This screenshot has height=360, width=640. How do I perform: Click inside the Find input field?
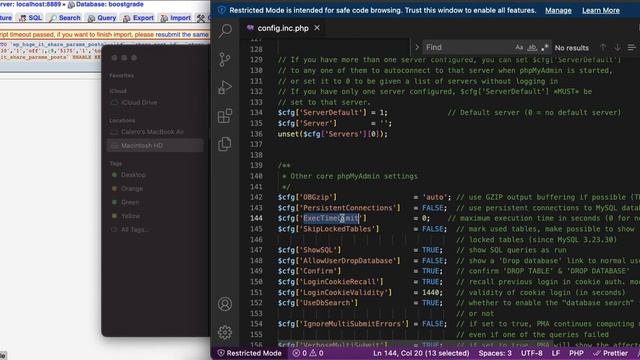point(467,47)
